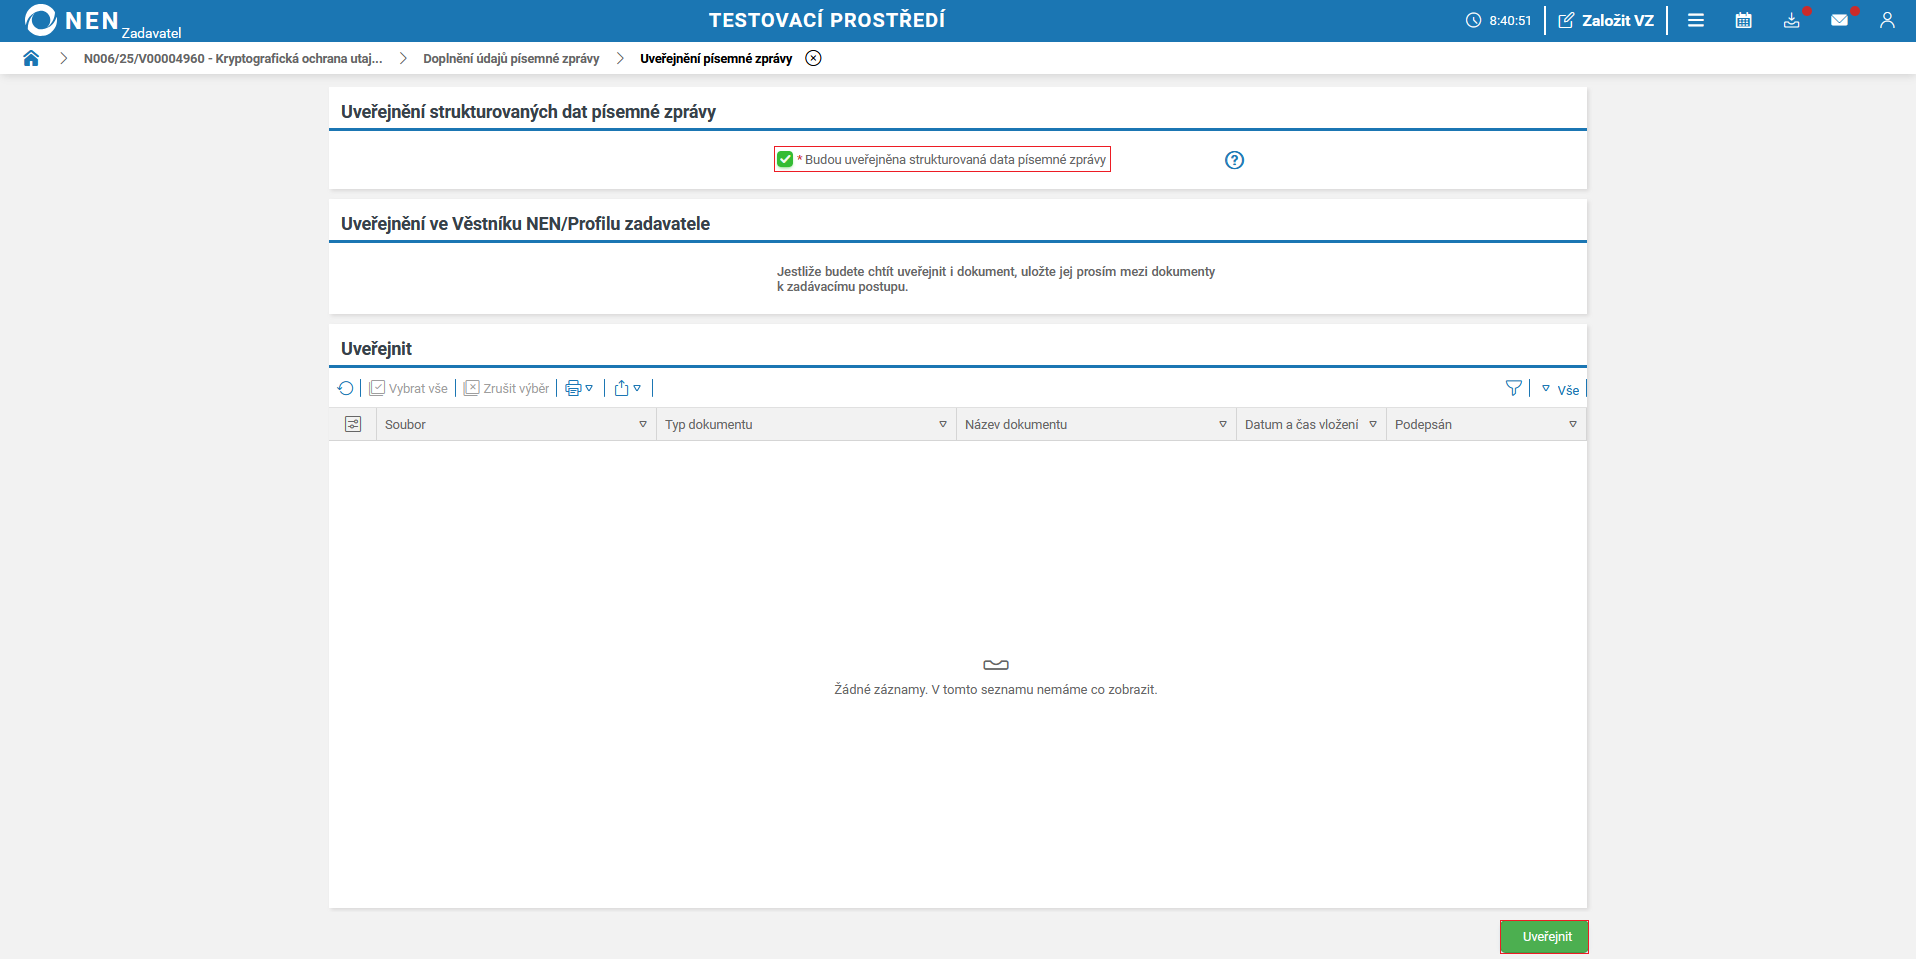This screenshot has width=1916, height=959.
Task: Go to home via house icon
Action: coord(31,58)
